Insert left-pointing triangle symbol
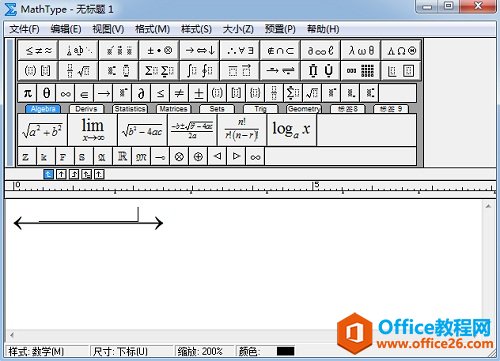The image size is (500, 361). coord(217,156)
